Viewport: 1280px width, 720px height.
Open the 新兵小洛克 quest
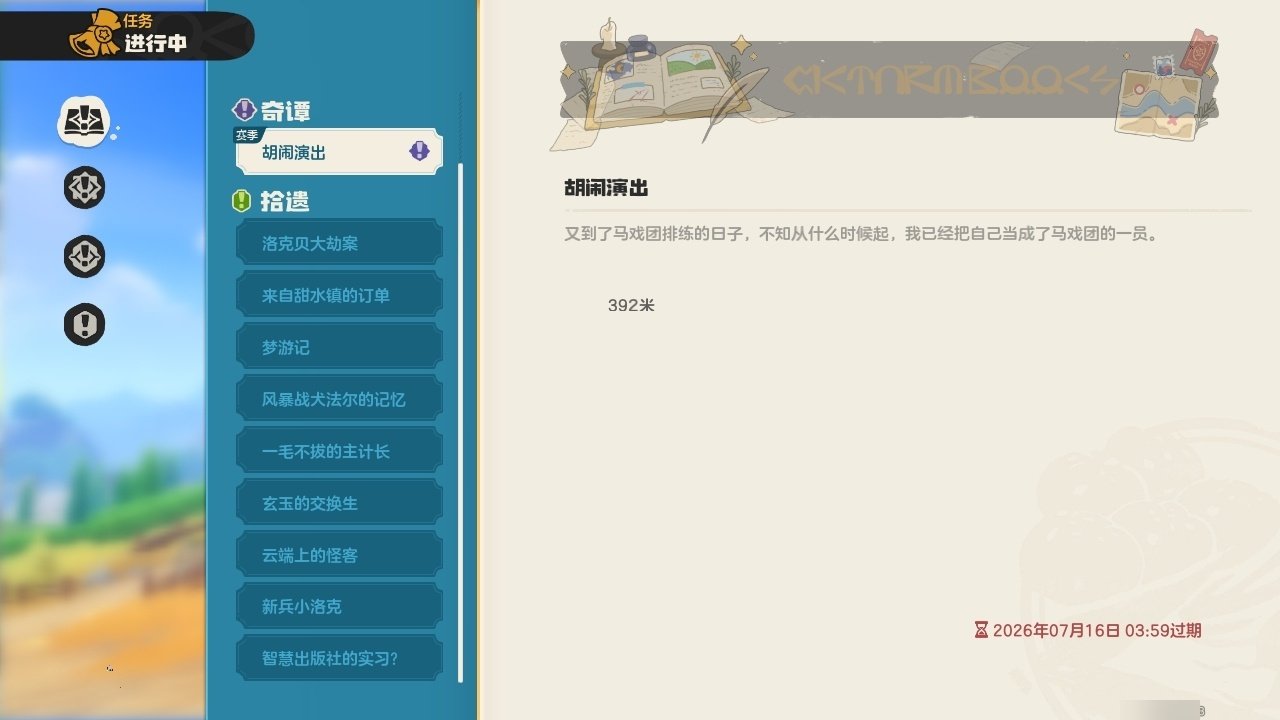point(339,607)
